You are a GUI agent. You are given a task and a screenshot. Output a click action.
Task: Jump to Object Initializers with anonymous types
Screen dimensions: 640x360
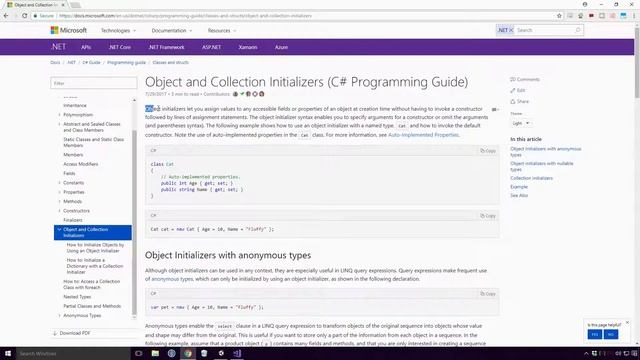coord(545,152)
